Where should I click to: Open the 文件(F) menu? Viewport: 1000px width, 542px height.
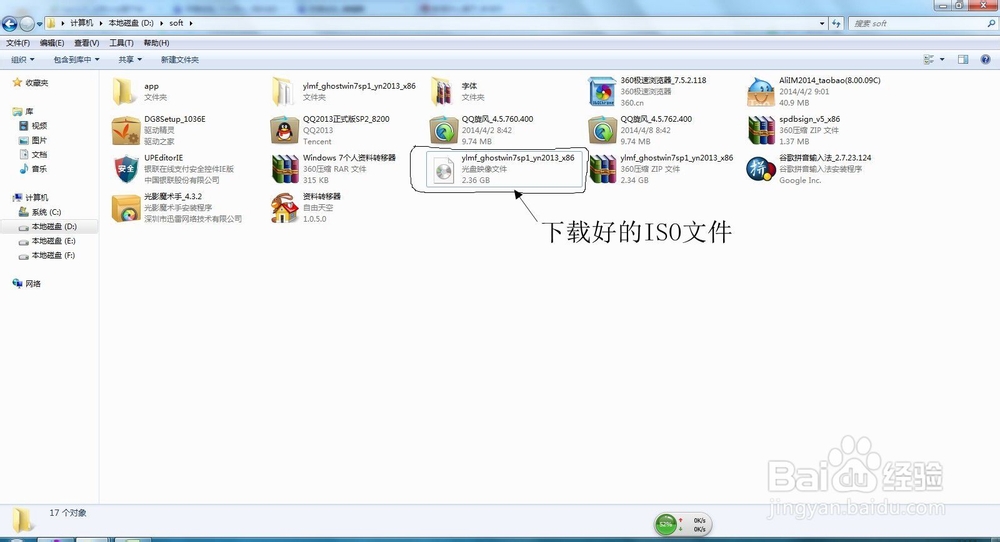(18, 43)
